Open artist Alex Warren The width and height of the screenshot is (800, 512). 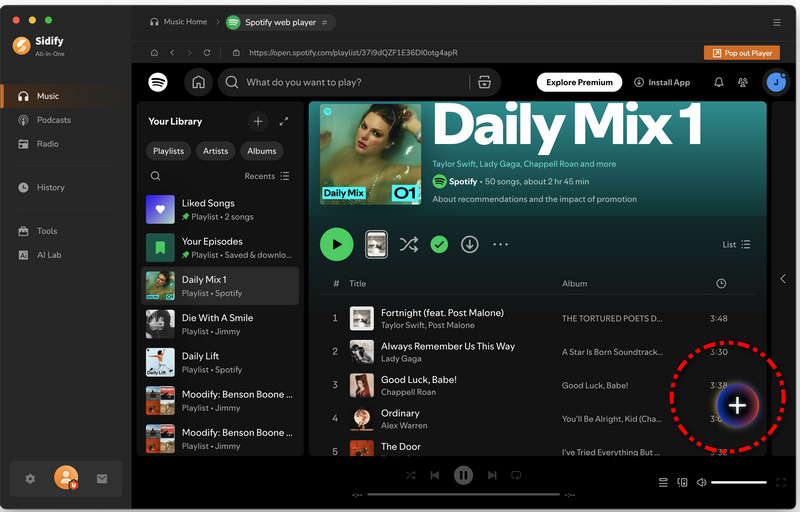point(404,425)
